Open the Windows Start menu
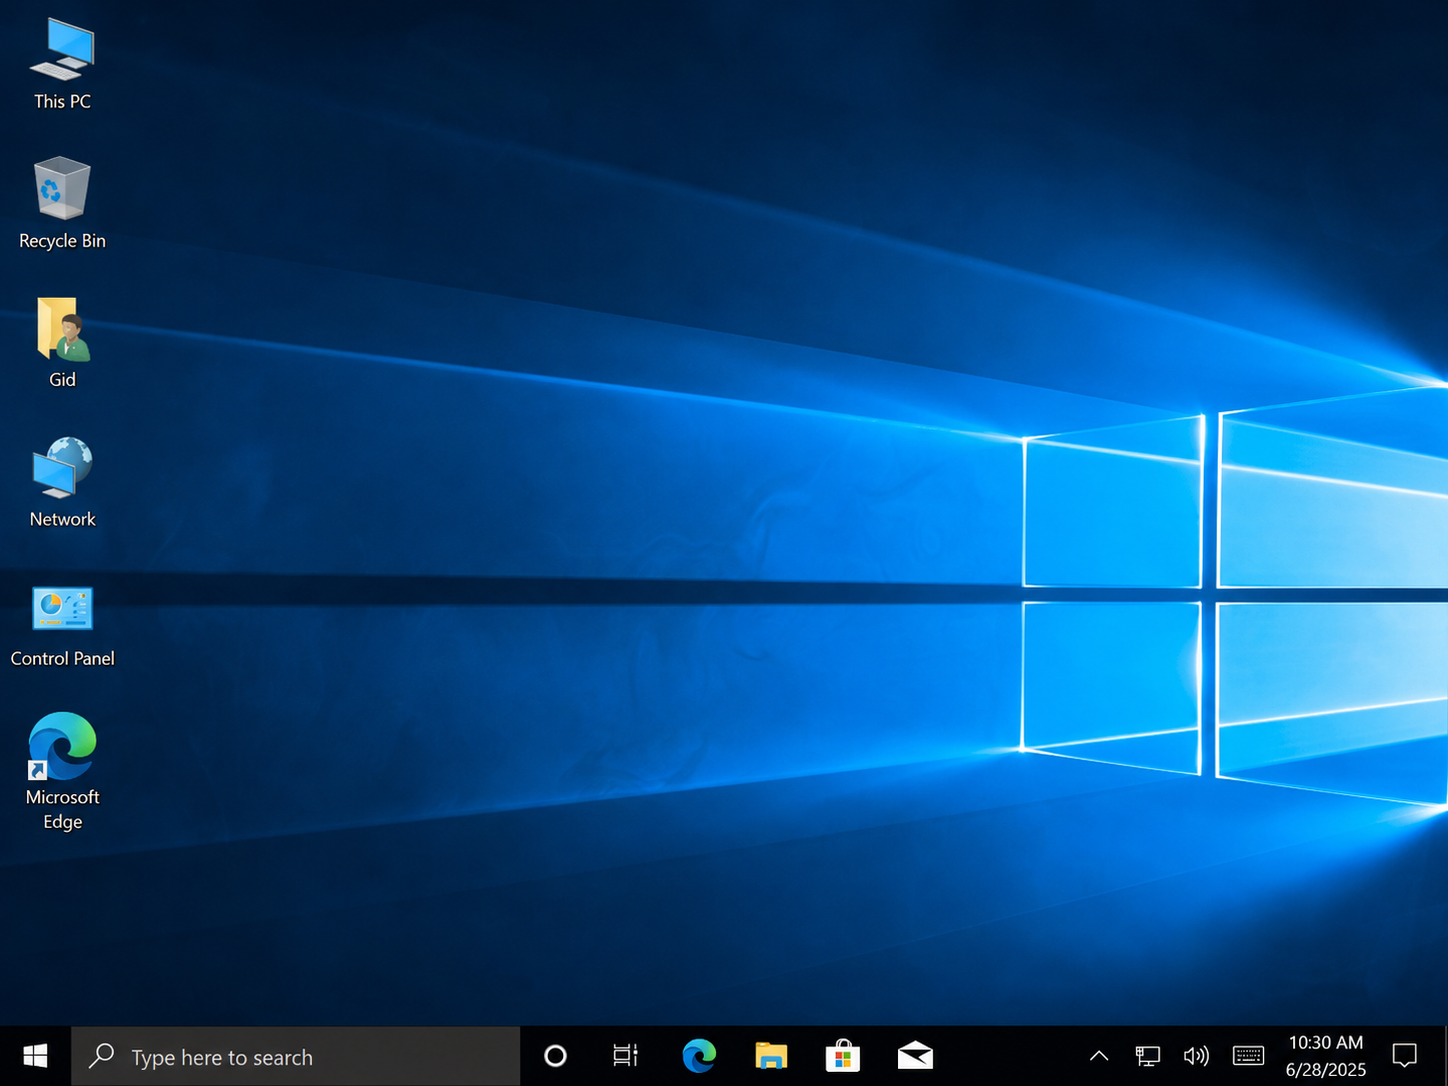Screen dimensions: 1448x1086 pyautogui.click(x=35, y=1056)
